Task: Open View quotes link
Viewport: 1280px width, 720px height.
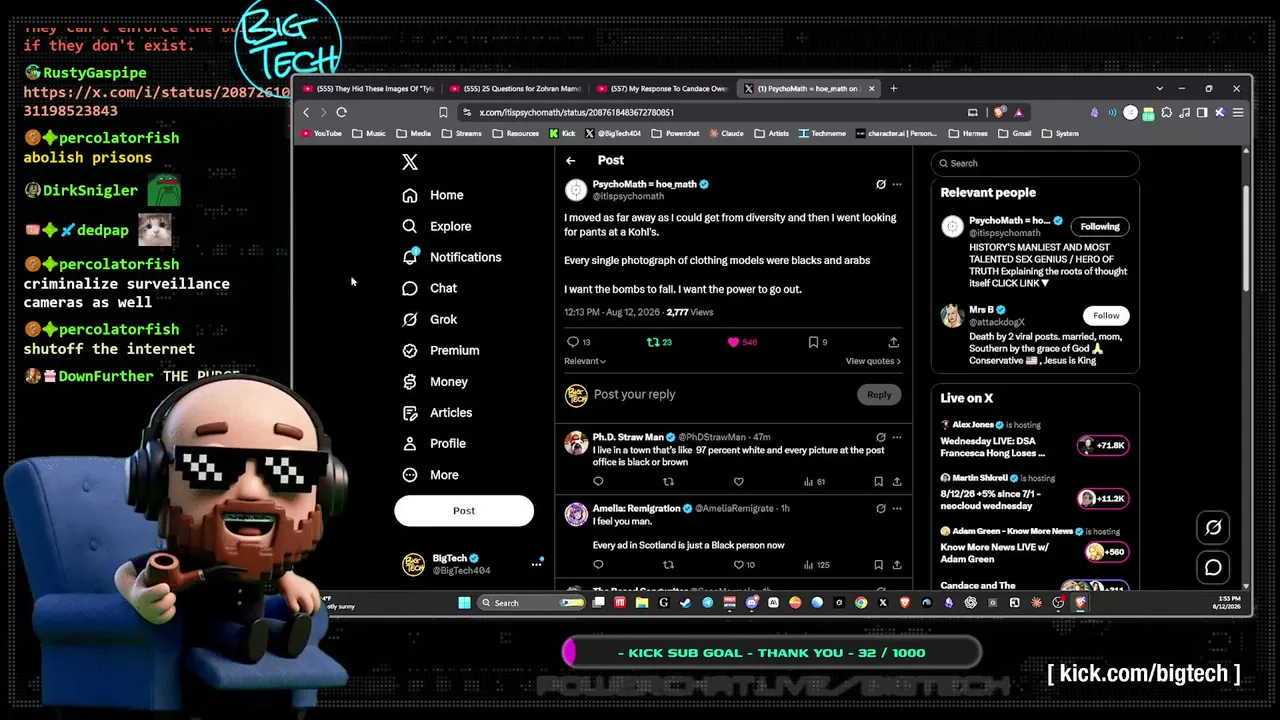Action: (873, 361)
